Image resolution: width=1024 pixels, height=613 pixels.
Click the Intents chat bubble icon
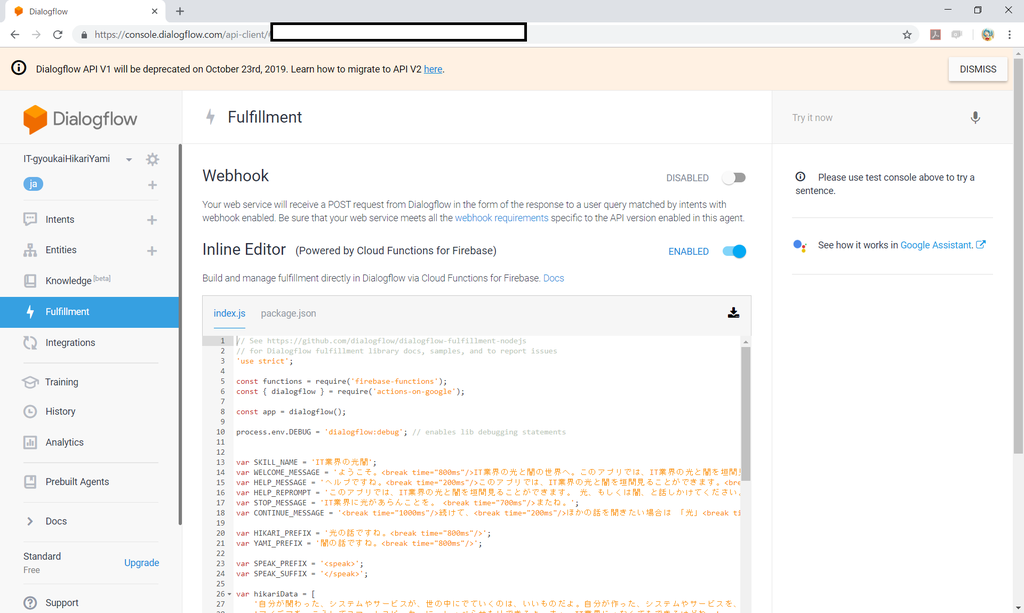(30, 219)
